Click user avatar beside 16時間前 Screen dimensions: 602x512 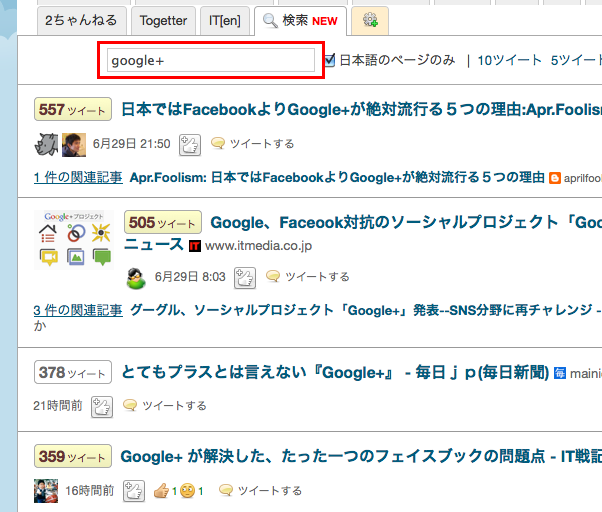pyautogui.click(x=46, y=491)
